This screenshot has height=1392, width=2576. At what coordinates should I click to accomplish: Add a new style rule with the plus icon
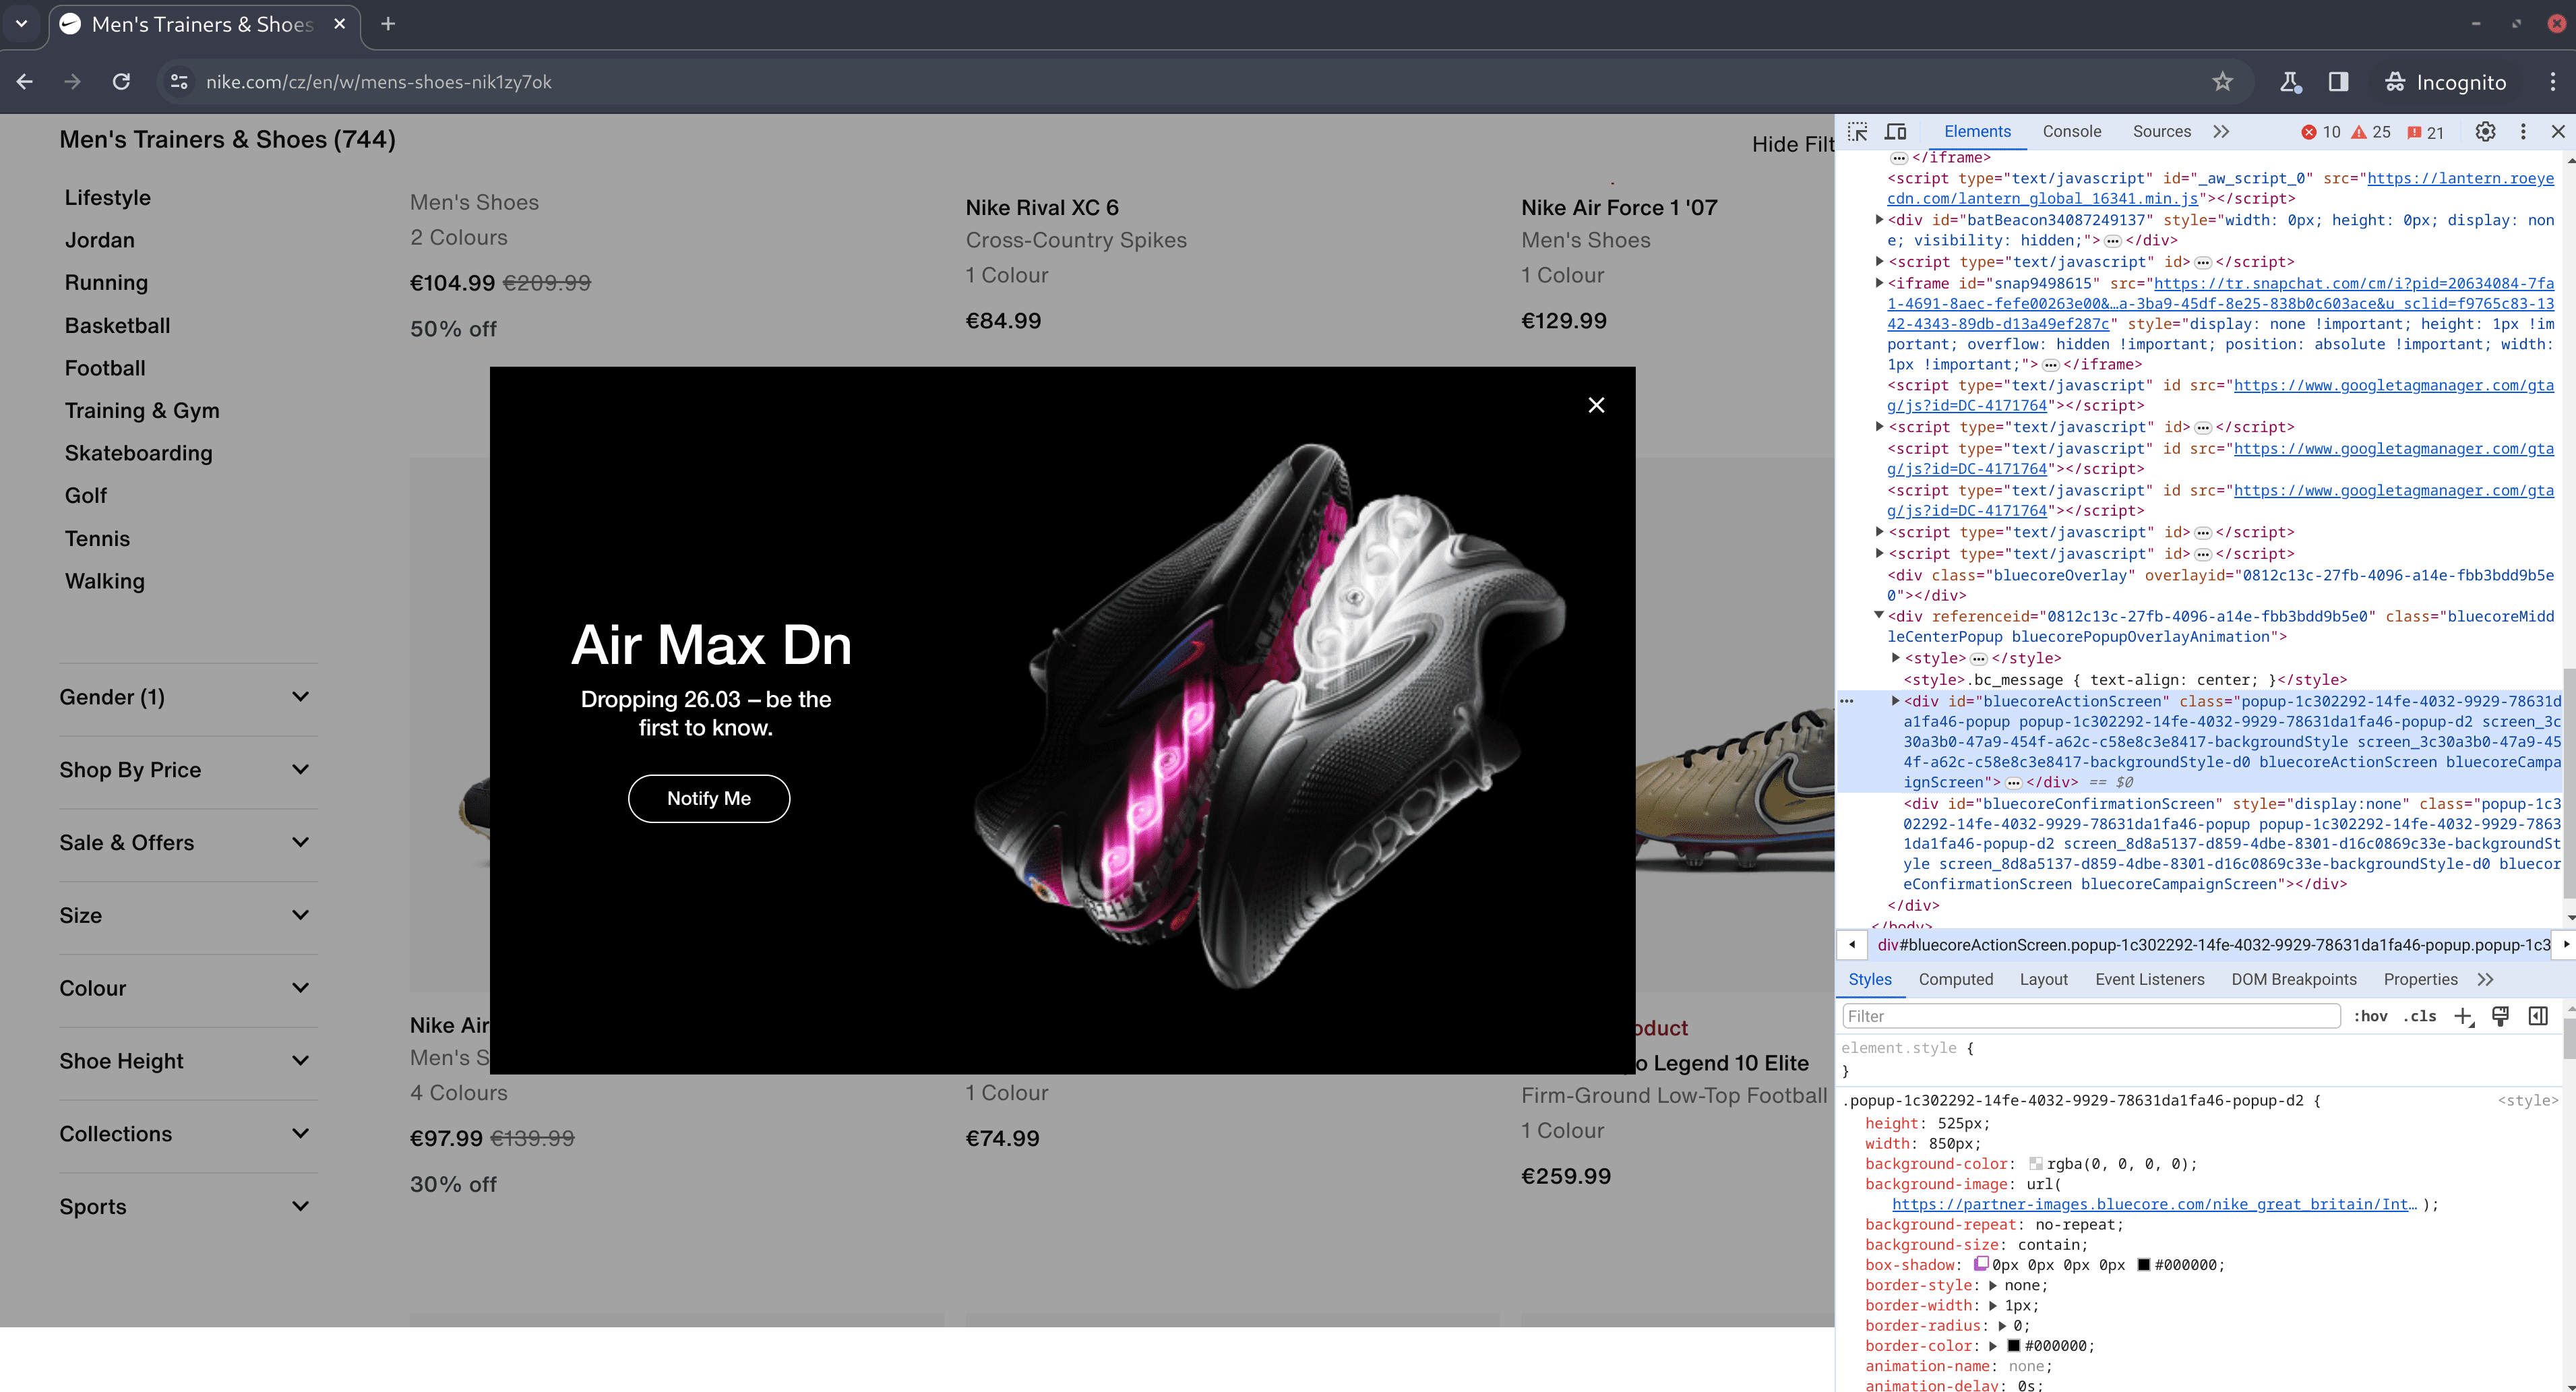2463,1017
